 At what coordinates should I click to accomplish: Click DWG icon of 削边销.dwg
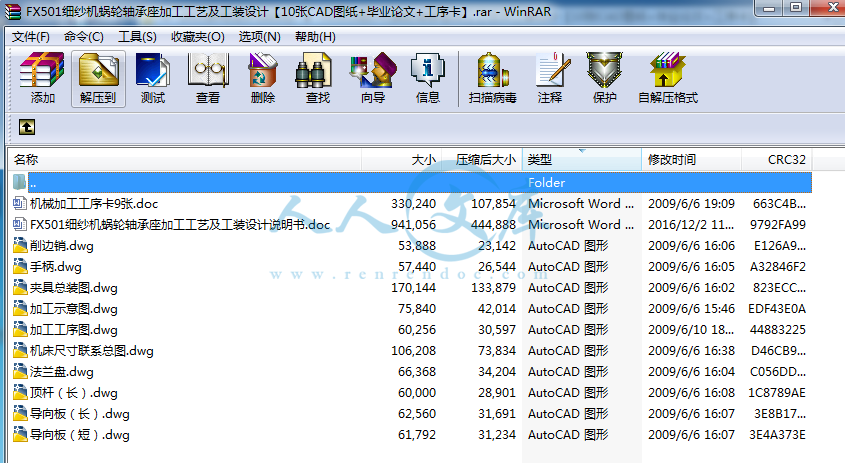tap(20, 245)
